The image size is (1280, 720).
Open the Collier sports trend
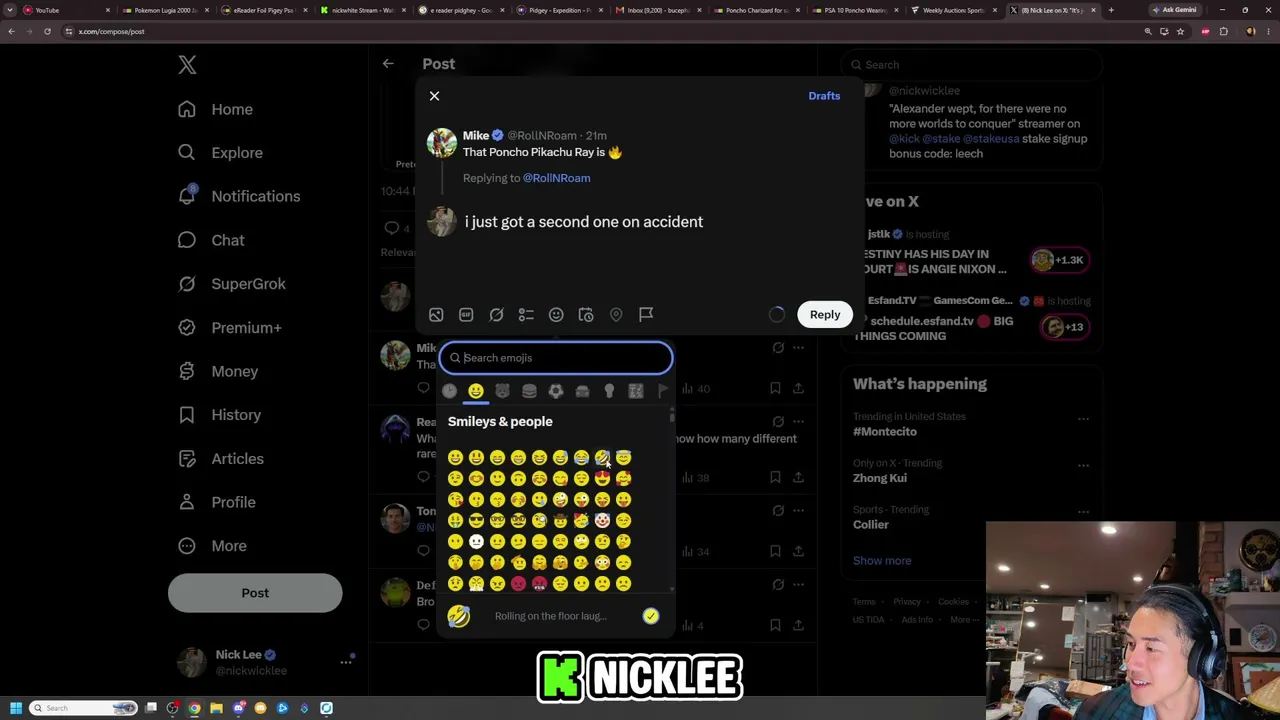point(871,525)
